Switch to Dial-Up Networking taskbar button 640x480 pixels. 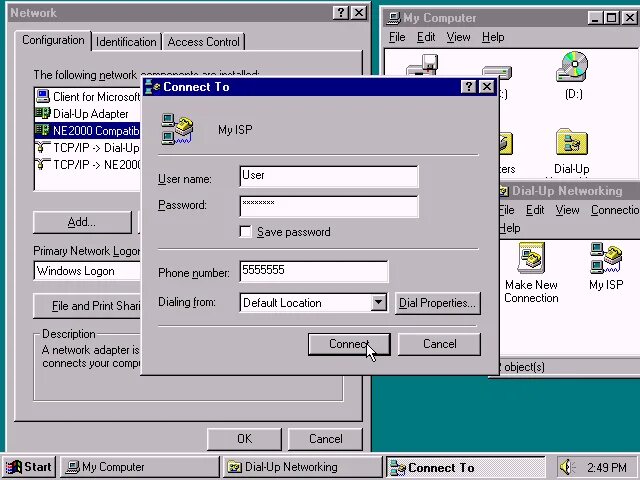[x=302, y=467]
